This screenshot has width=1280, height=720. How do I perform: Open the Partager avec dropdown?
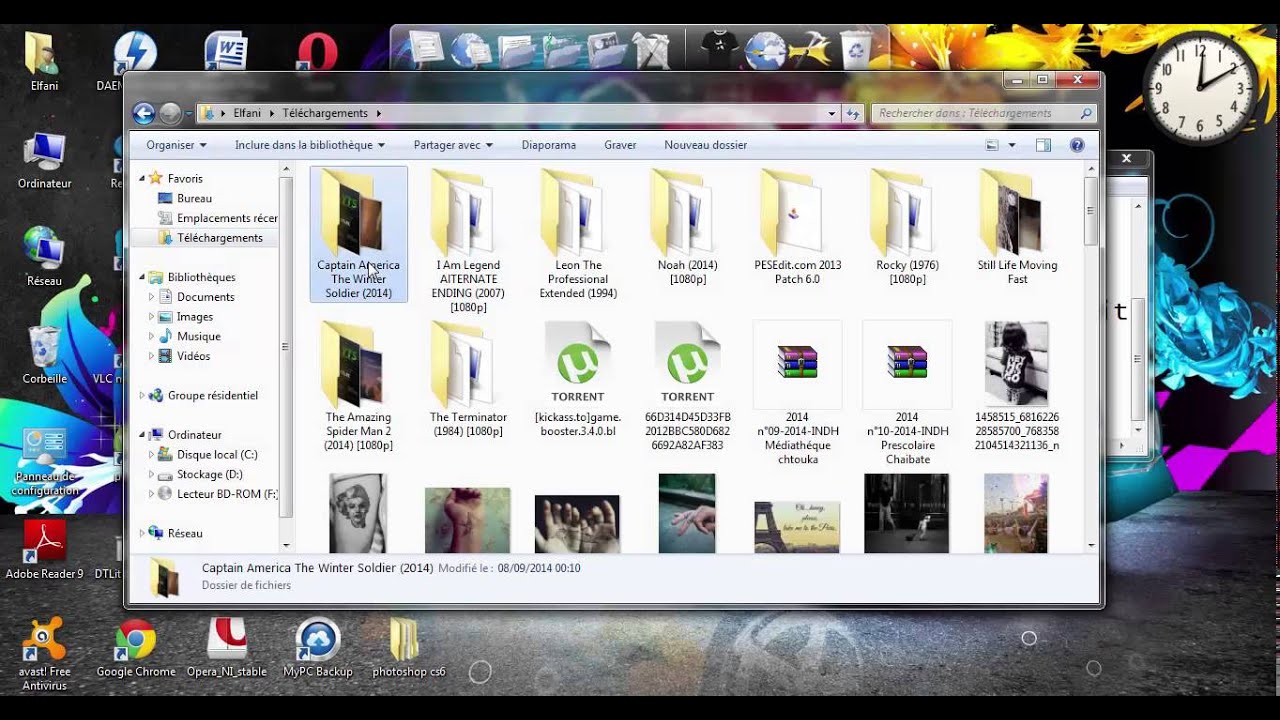pyautogui.click(x=453, y=145)
